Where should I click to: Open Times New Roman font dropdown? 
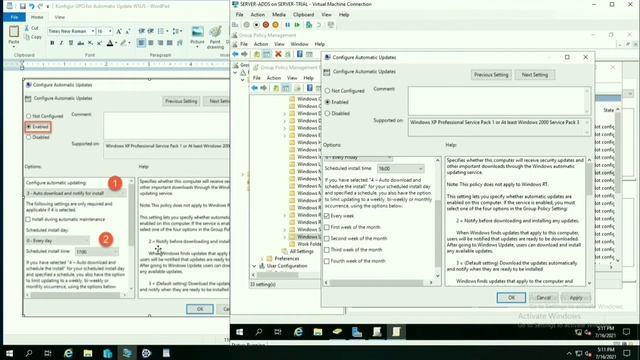[x=93, y=31]
